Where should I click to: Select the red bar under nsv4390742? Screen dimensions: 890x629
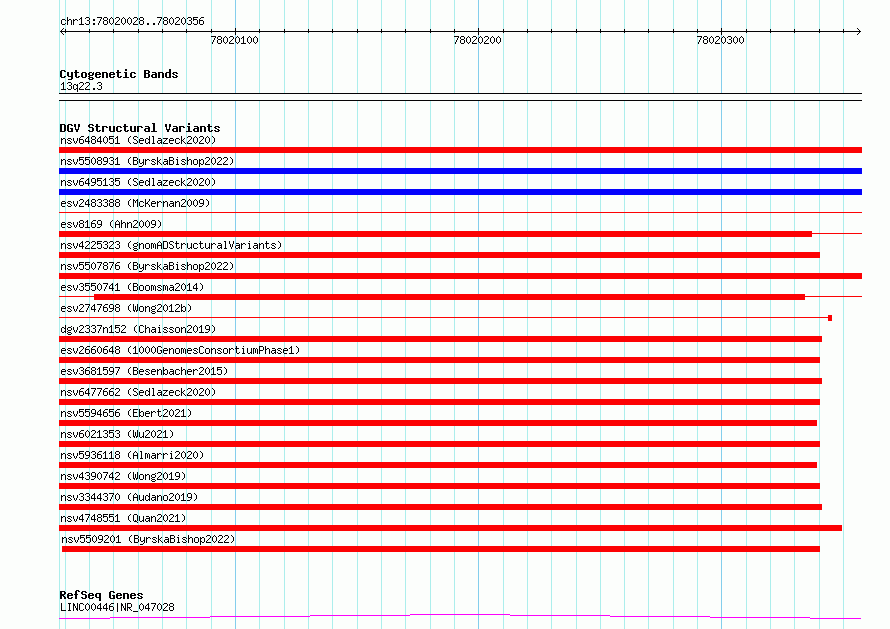tap(439, 486)
